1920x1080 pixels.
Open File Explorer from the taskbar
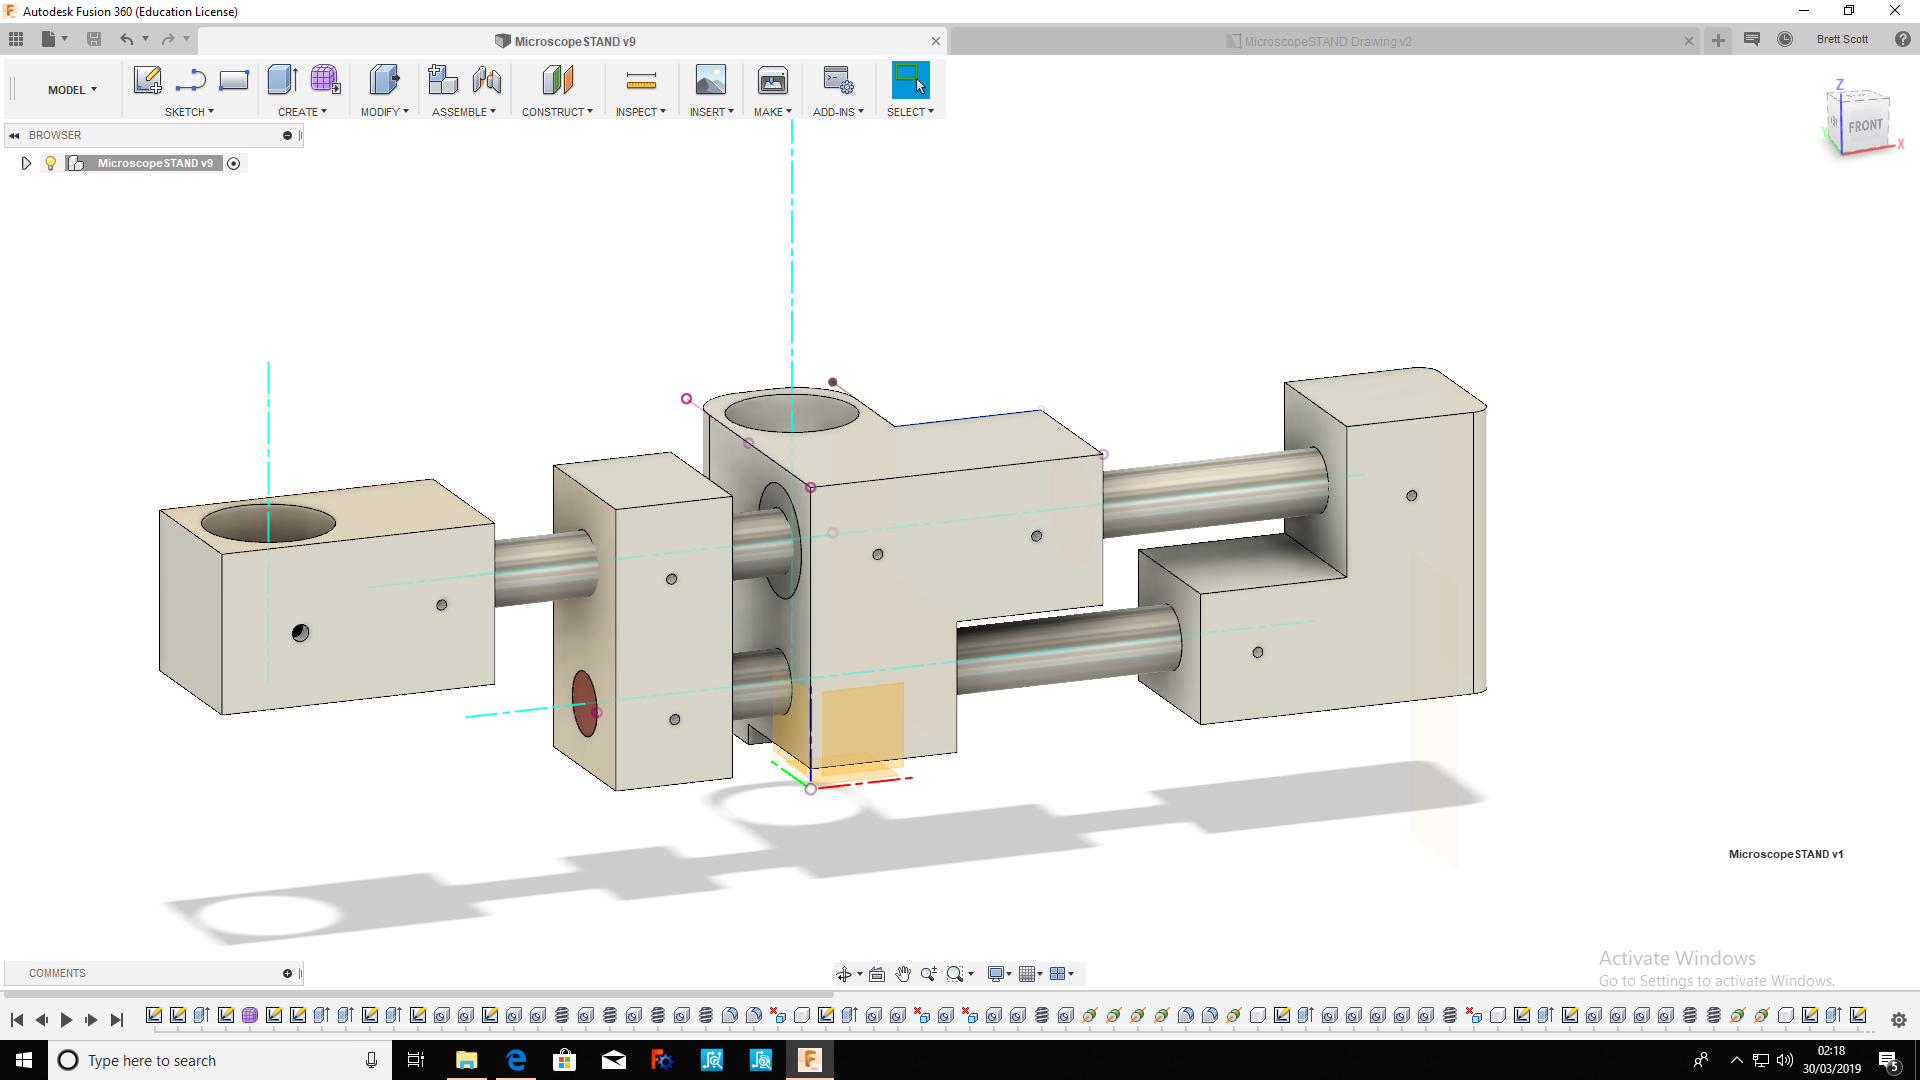click(x=466, y=1060)
